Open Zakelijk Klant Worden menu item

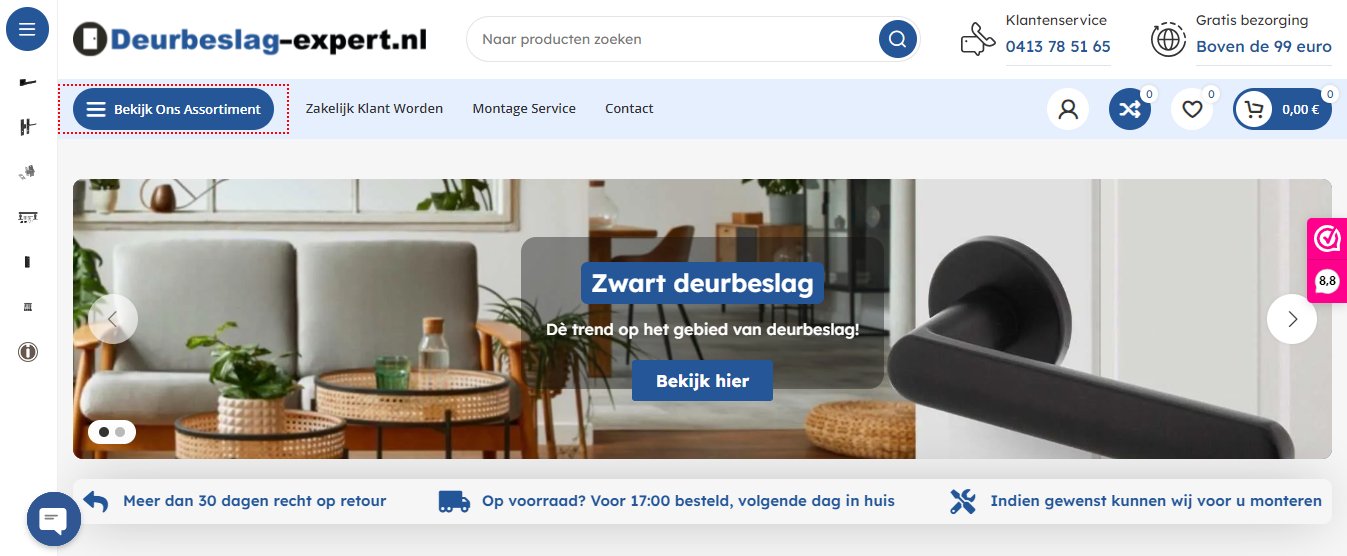pos(374,108)
